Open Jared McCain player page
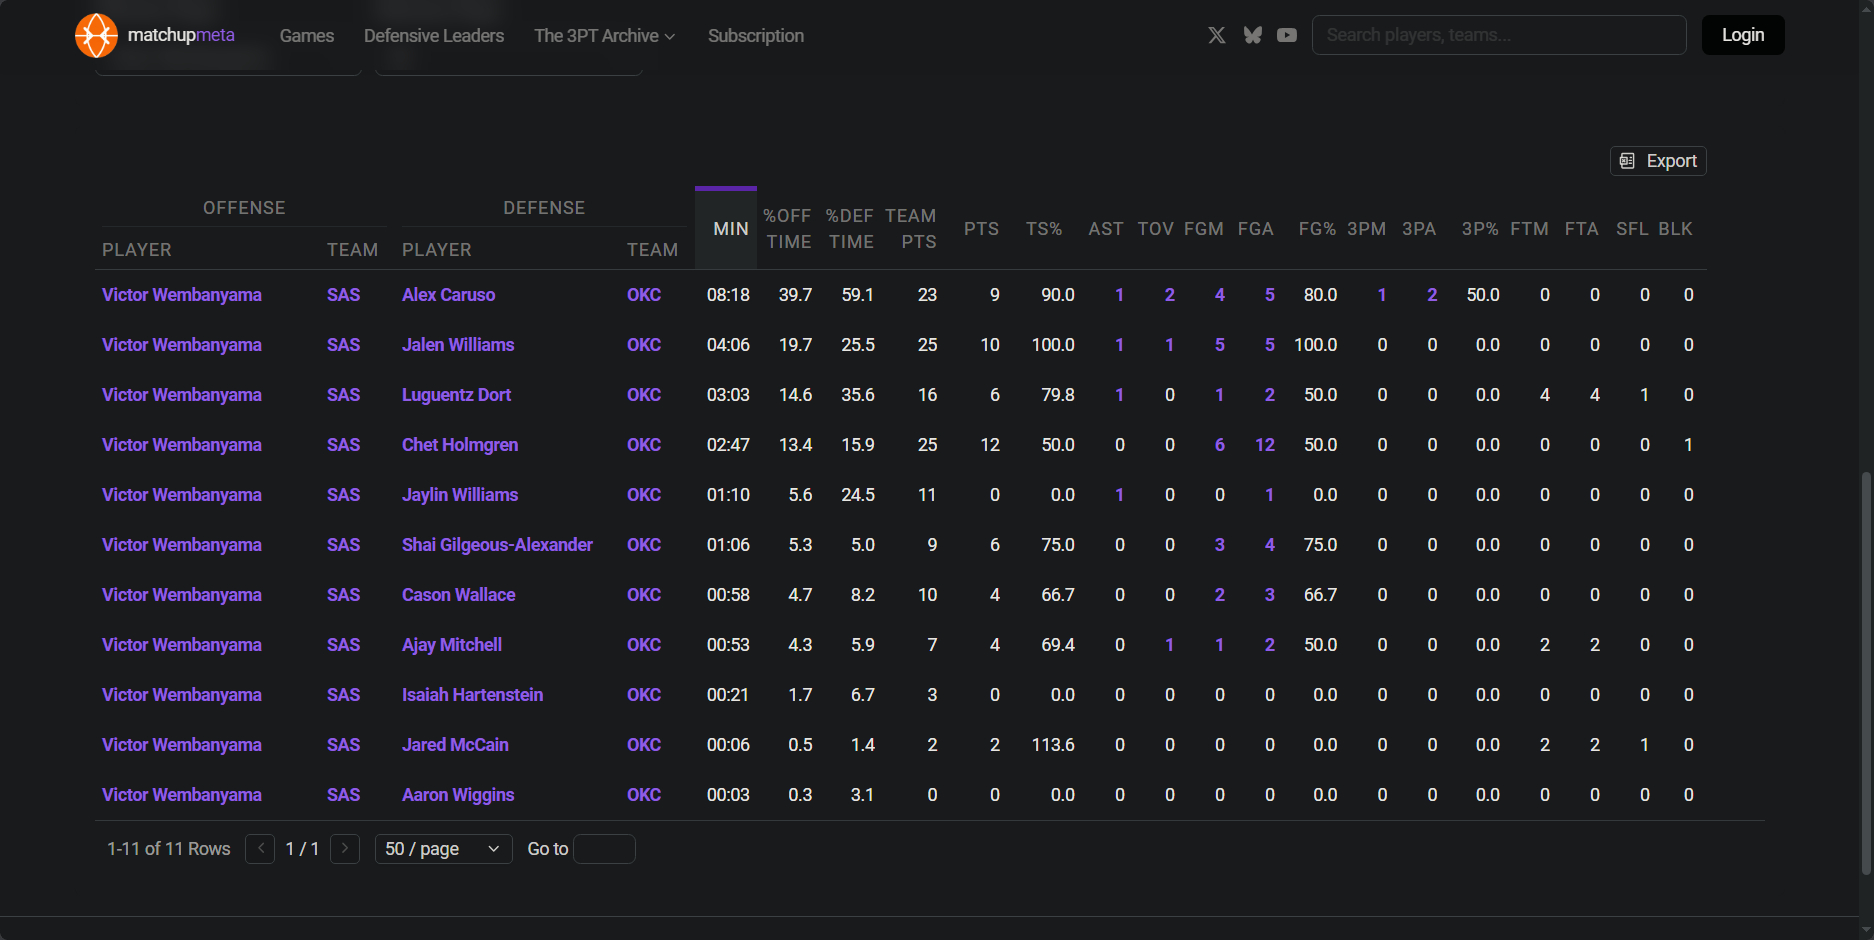 coord(455,745)
